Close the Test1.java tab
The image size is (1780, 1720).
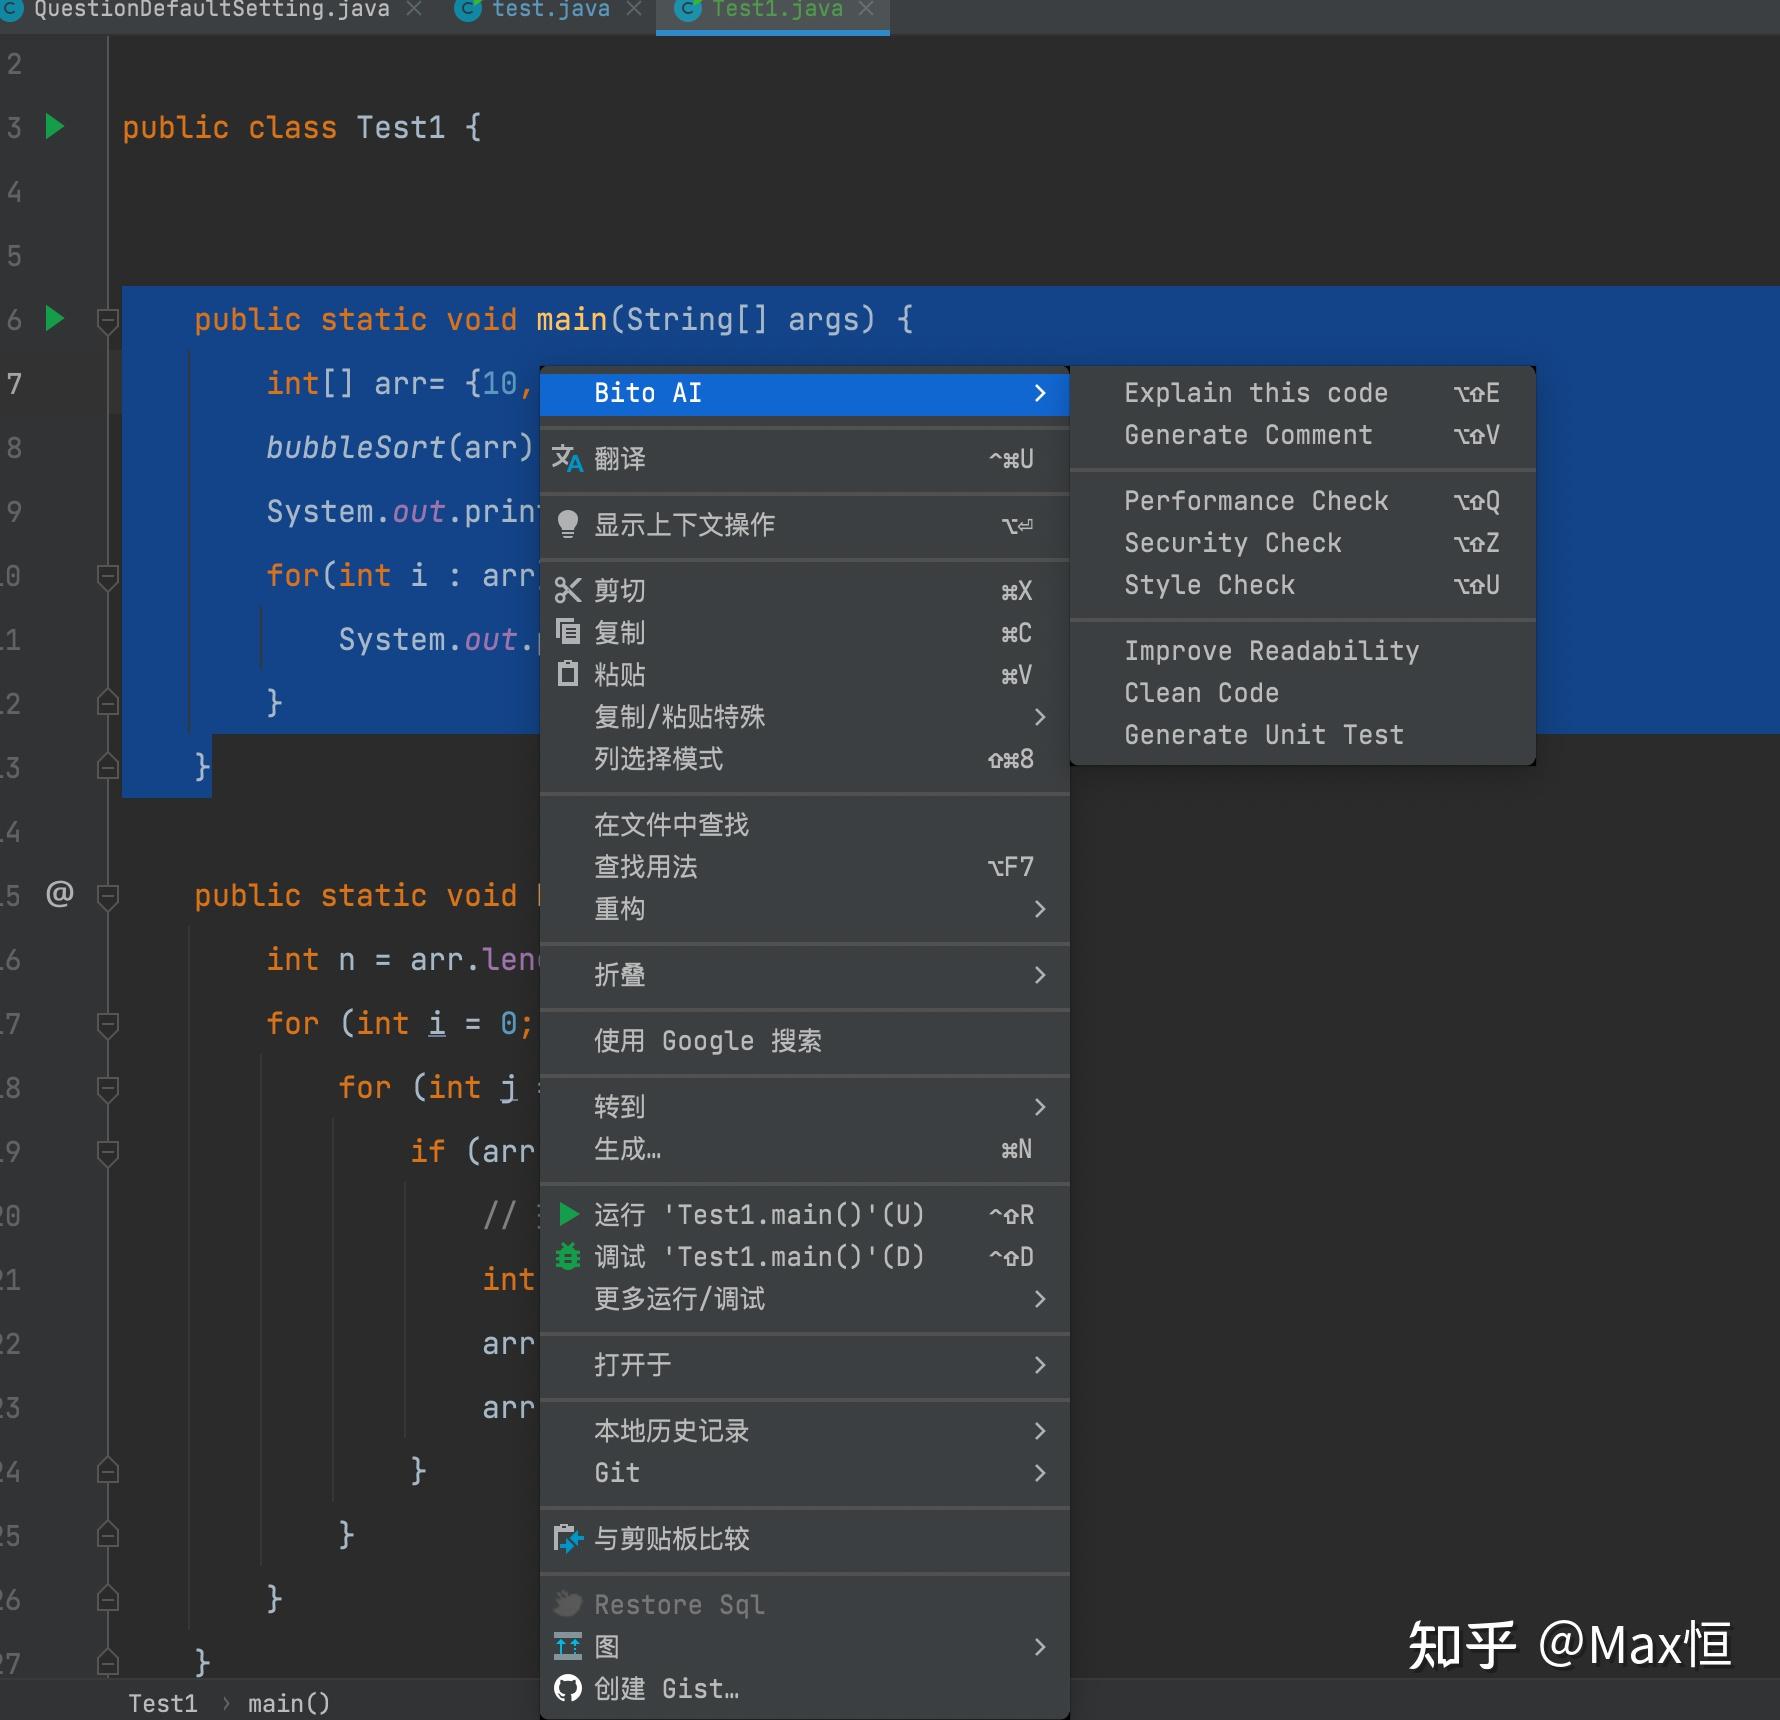pyautogui.click(x=866, y=9)
